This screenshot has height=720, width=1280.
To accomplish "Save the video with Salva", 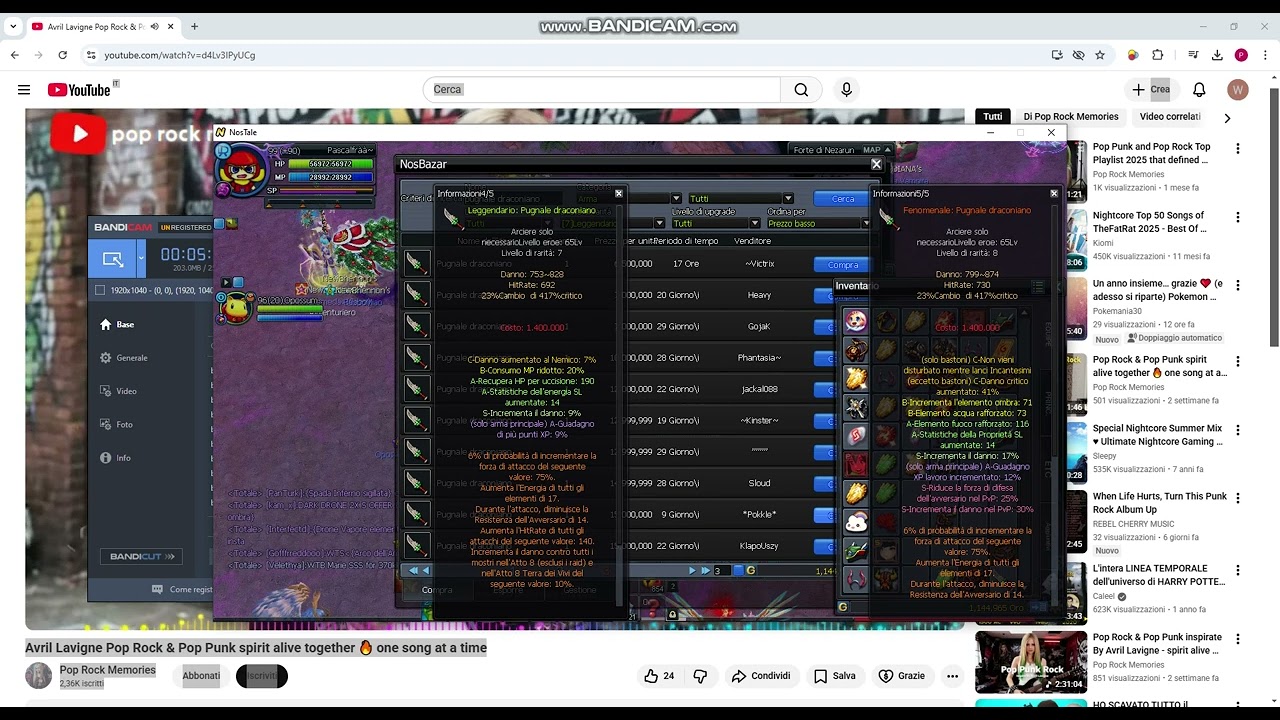I will click(x=834, y=676).
